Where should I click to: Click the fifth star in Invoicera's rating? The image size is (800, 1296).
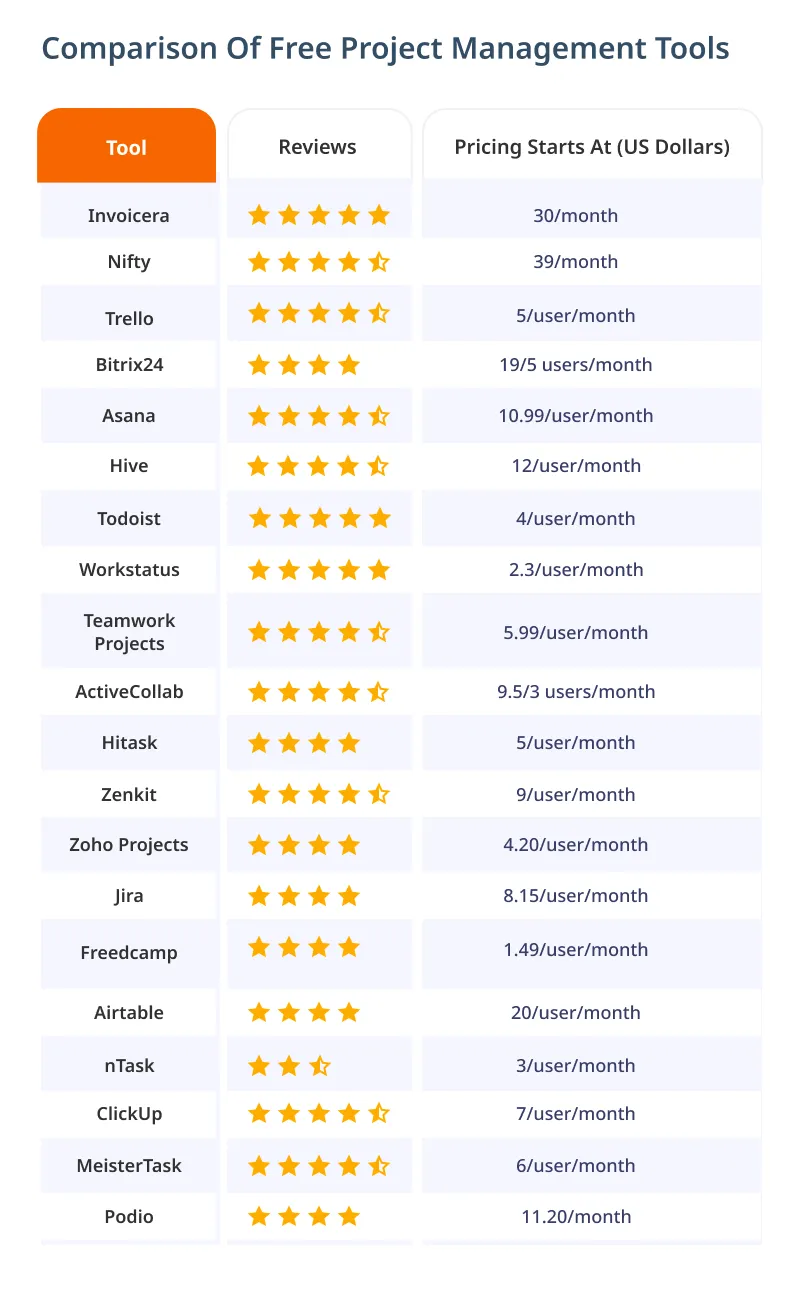point(379,215)
